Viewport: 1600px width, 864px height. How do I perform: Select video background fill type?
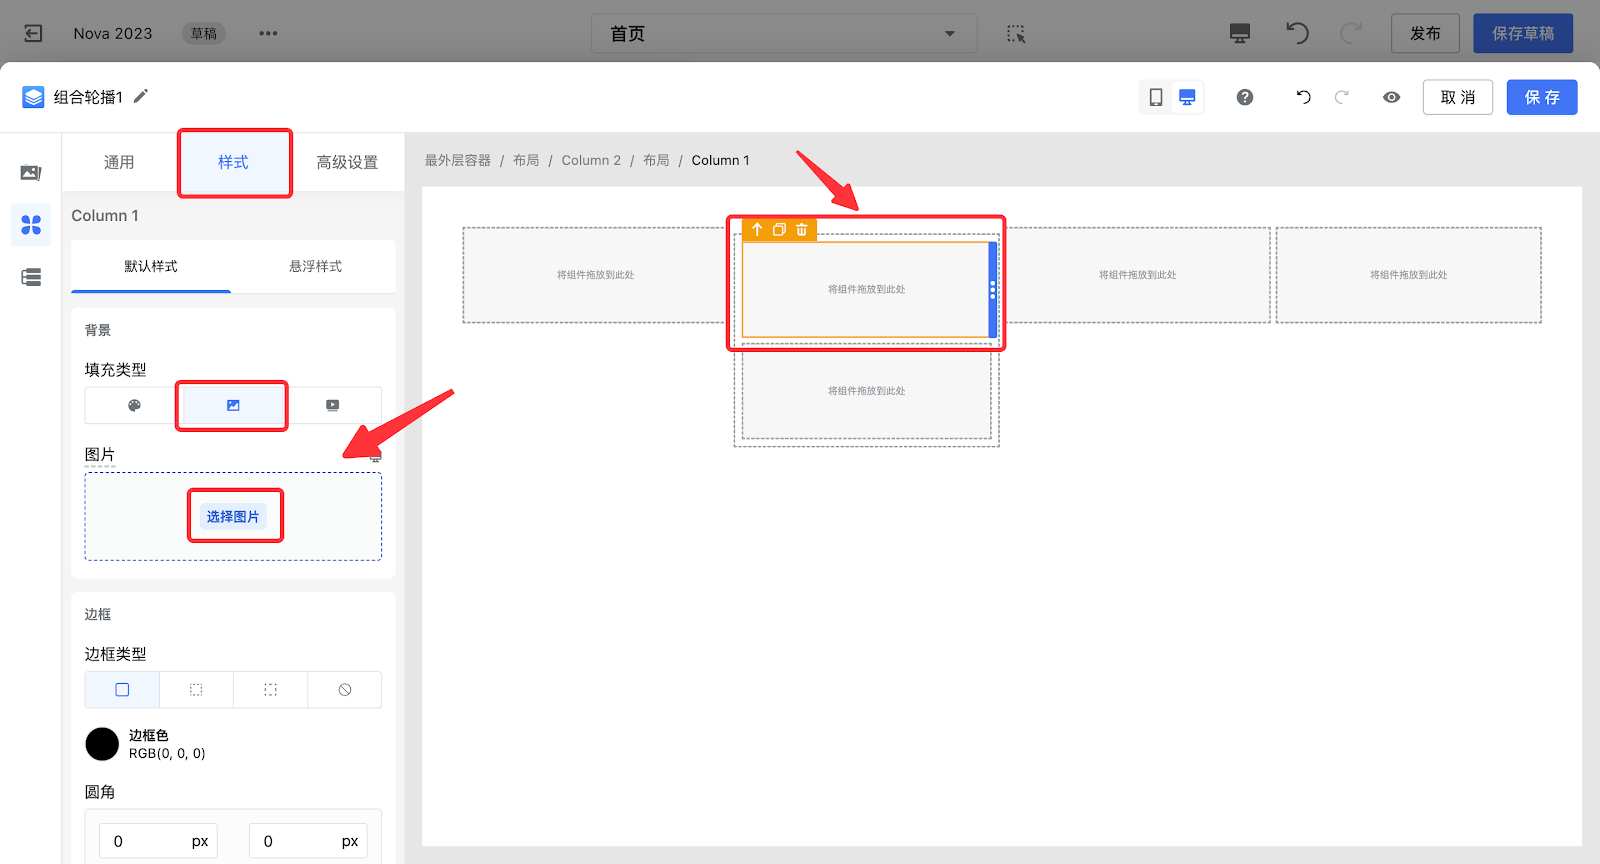(x=332, y=405)
